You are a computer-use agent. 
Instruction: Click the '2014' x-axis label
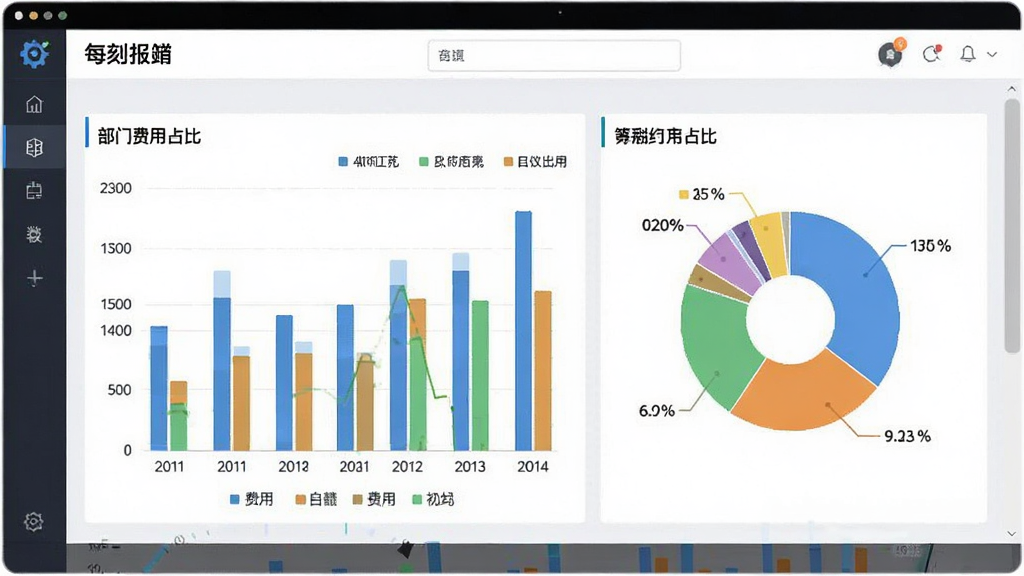(x=532, y=466)
